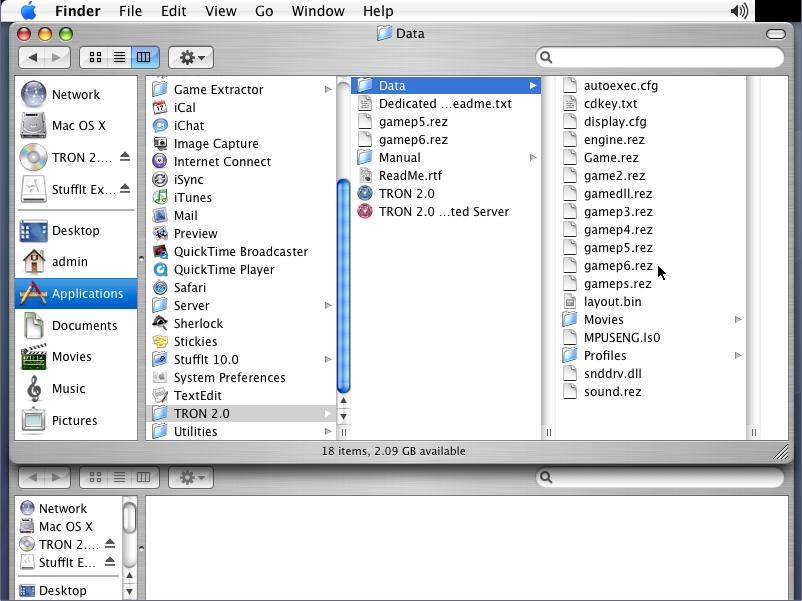Expand the Movies folder arrow
Image resolution: width=802 pixels, height=601 pixels.
[x=738, y=319]
